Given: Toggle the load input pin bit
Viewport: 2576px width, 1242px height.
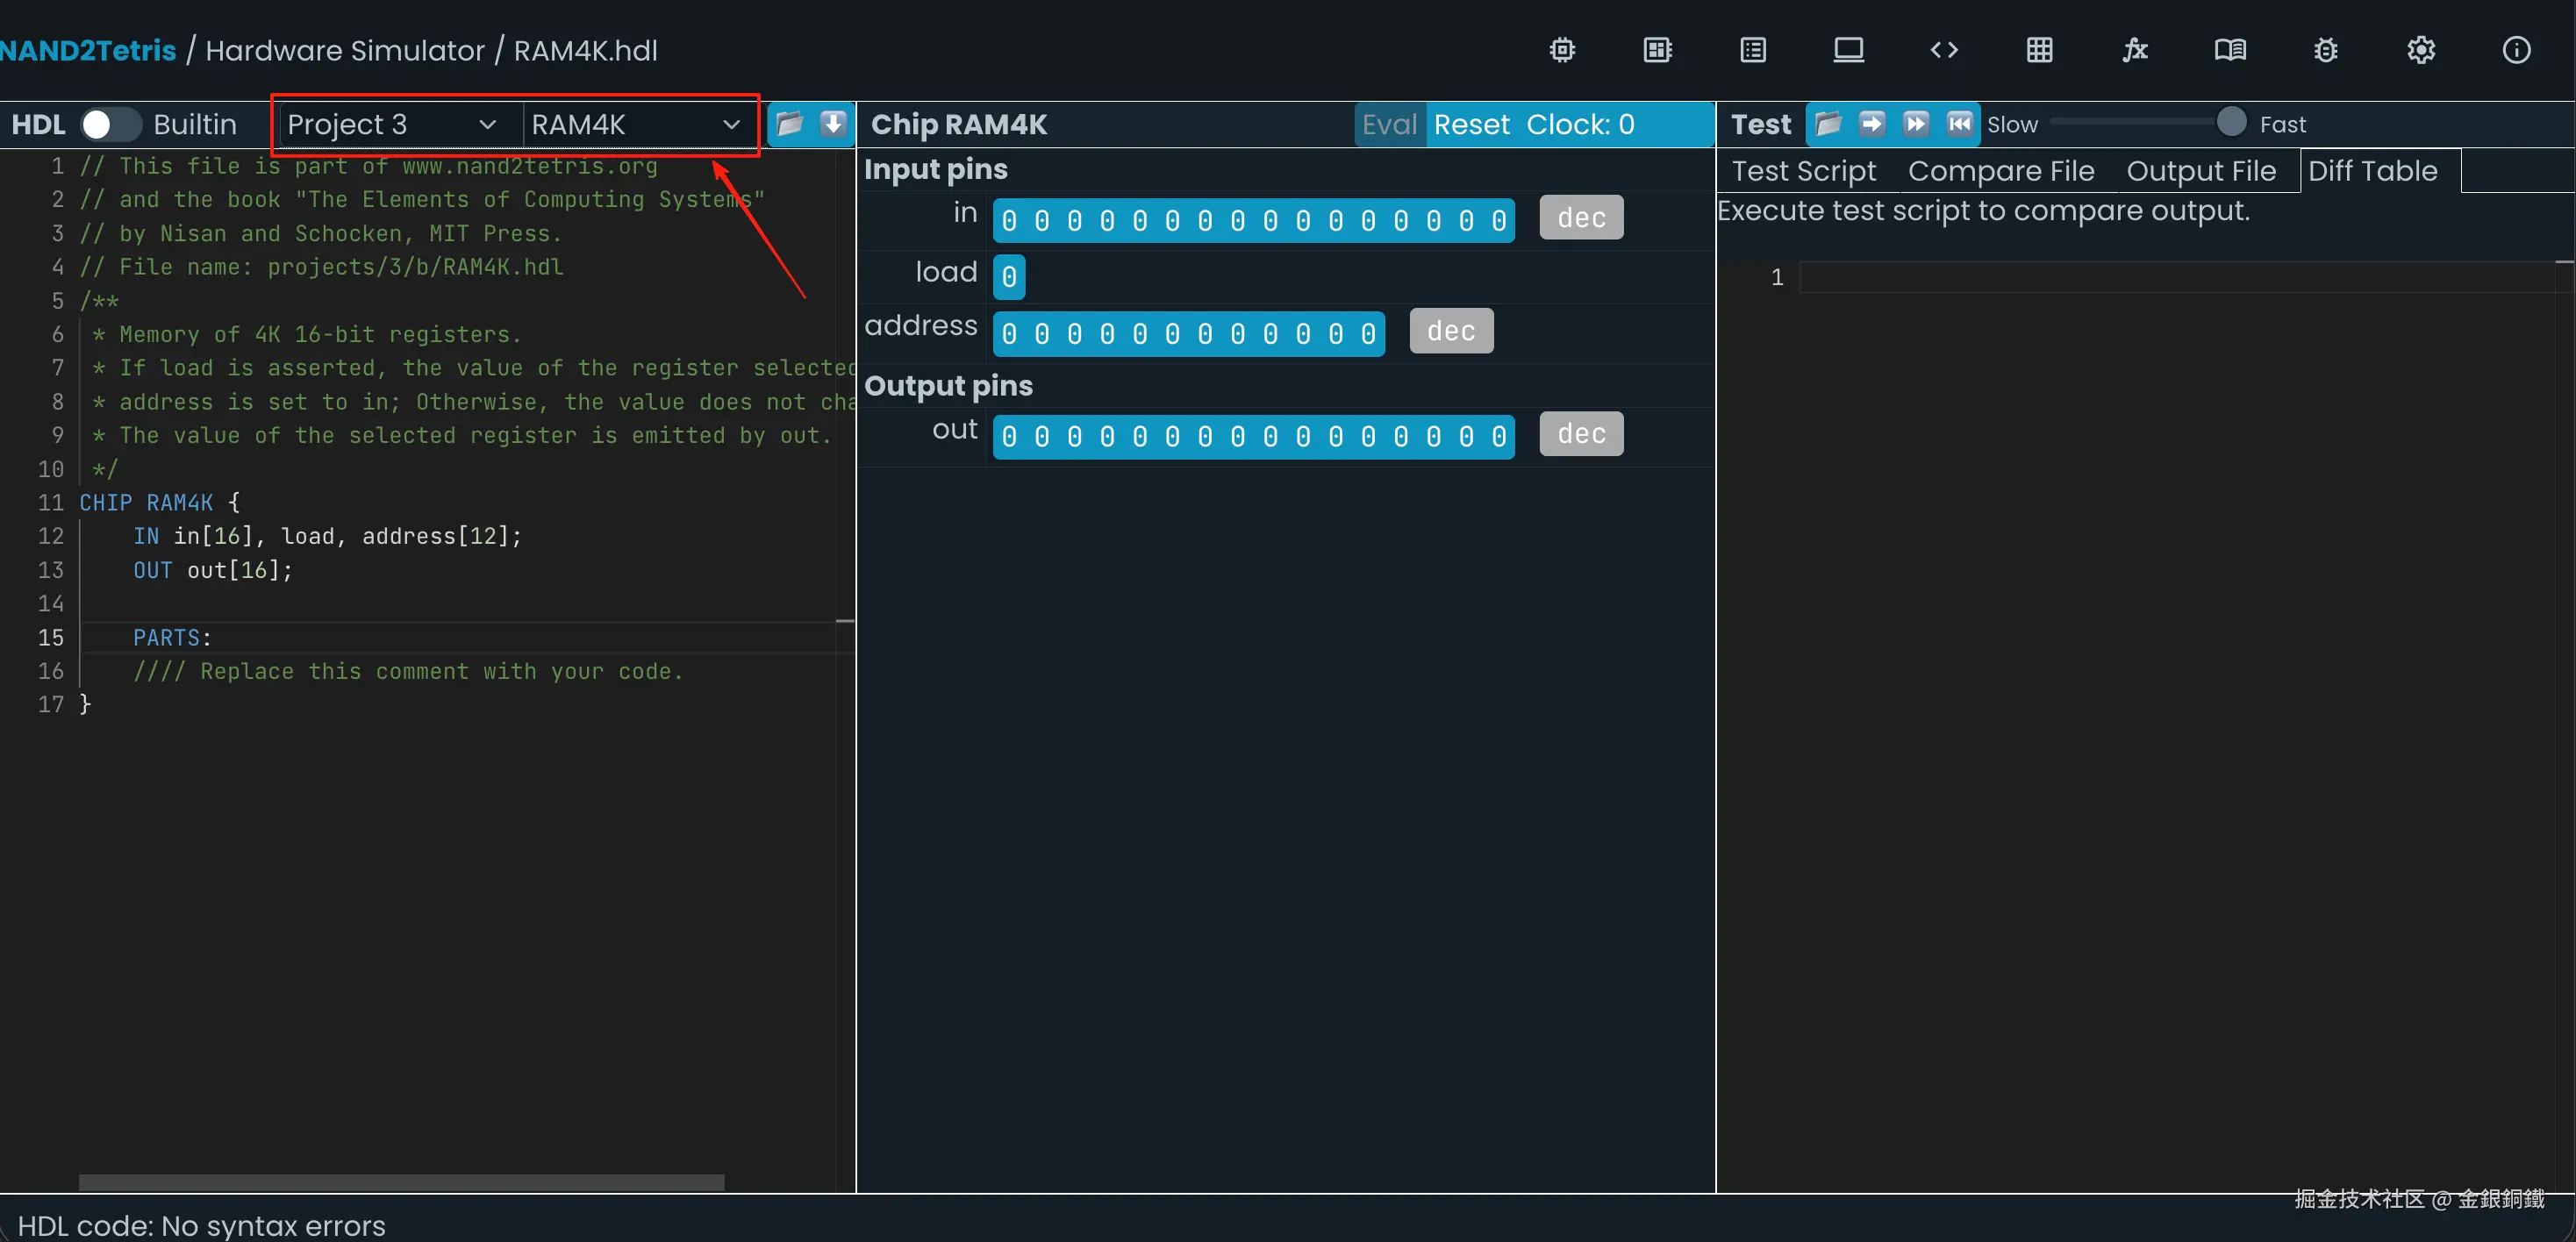Looking at the screenshot, I should (x=1009, y=277).
